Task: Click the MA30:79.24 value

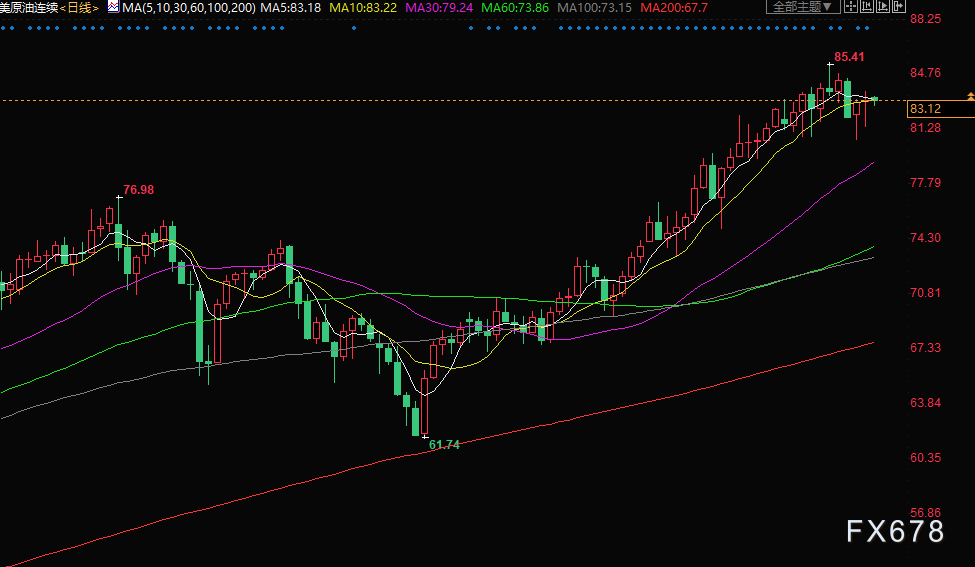Action: [439, 7]
